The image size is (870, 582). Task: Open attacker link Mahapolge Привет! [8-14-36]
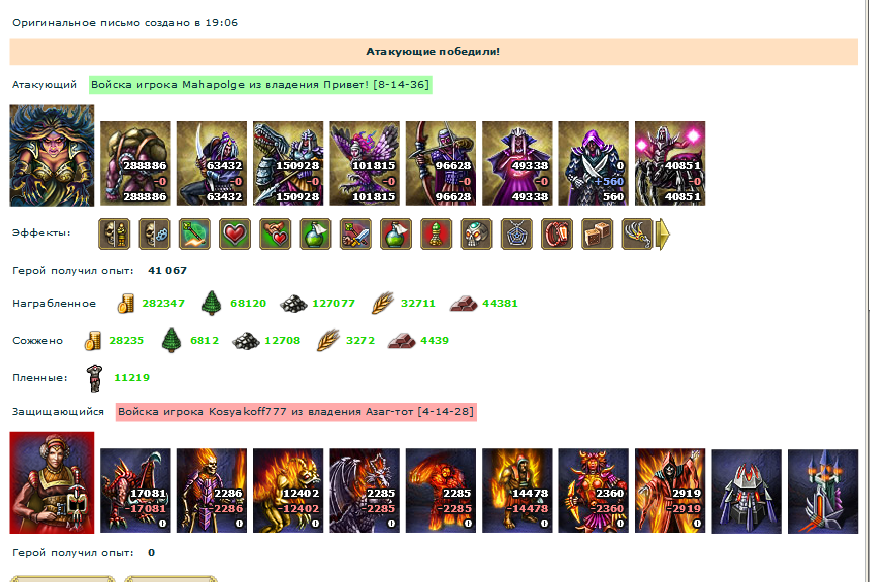pos(260,85)
